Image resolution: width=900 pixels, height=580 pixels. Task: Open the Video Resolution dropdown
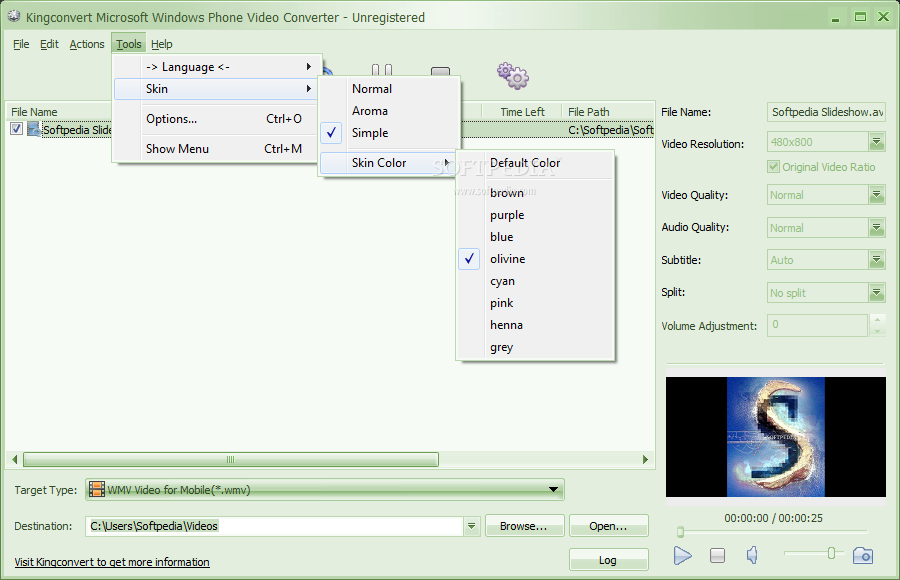(876, 142)
